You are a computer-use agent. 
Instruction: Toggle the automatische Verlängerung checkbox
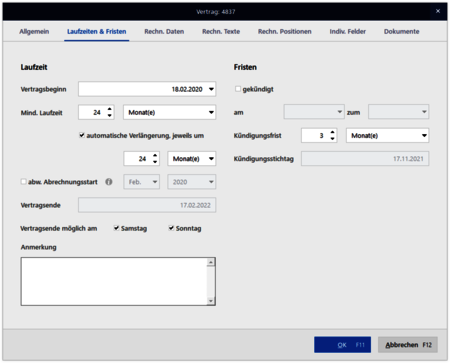coord(82,135)
